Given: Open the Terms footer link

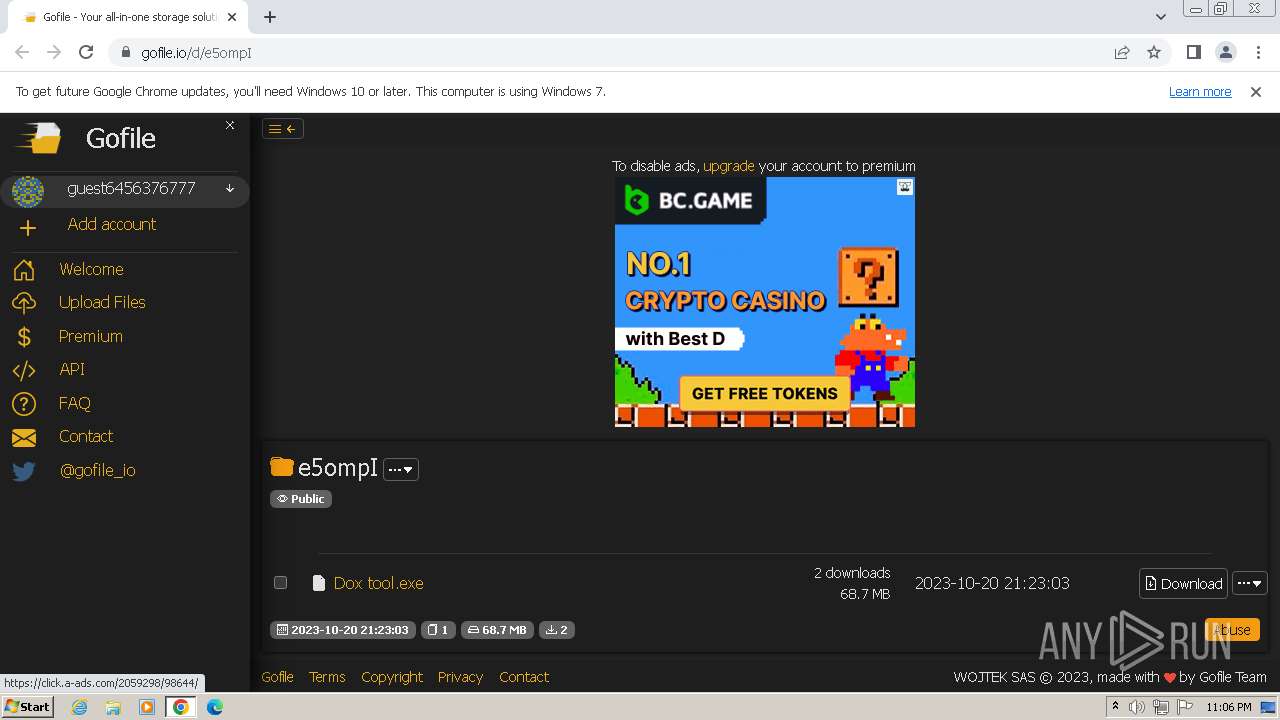Looking at the screenshot, I should pos(327,677).
